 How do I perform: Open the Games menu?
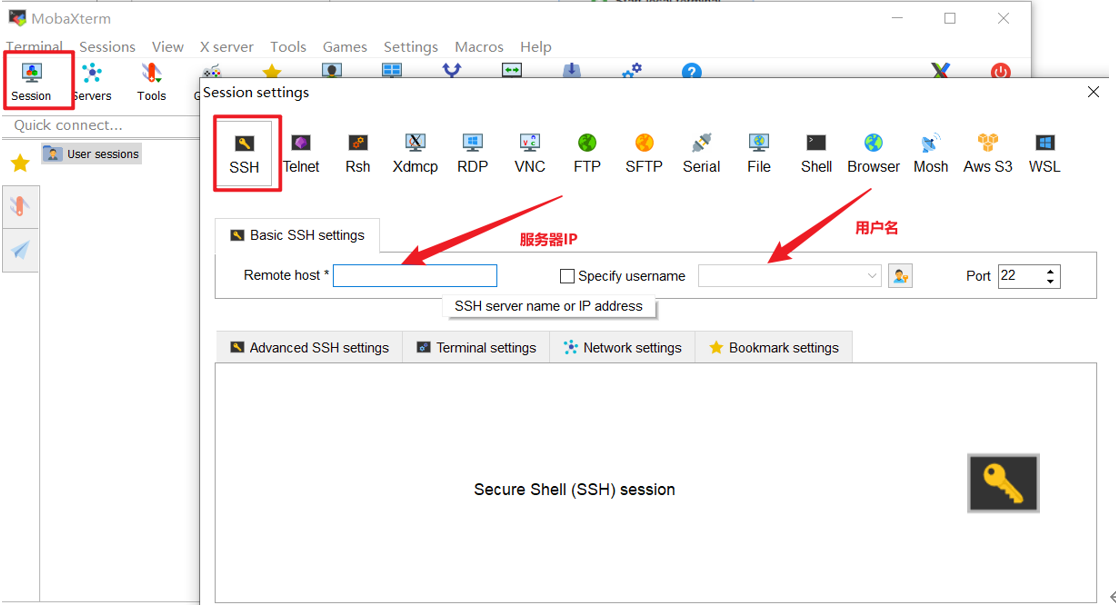(x=345, y=47)
